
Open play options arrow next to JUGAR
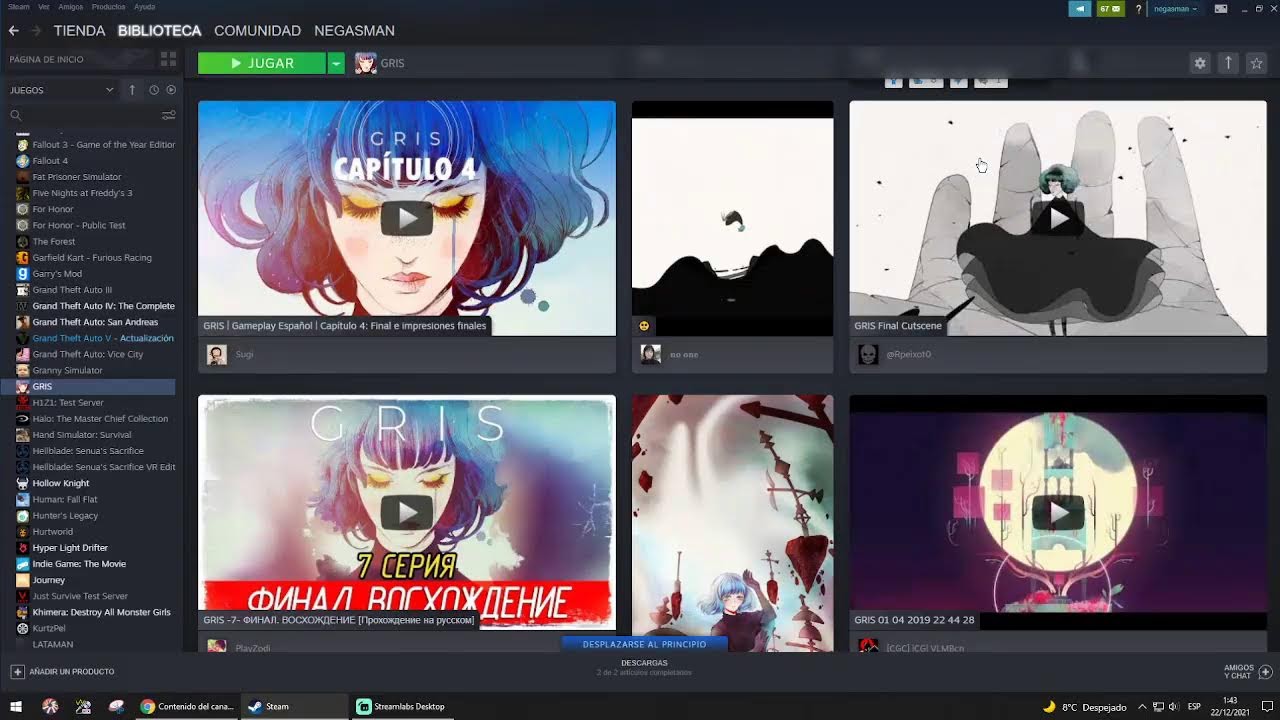[336, 63]
